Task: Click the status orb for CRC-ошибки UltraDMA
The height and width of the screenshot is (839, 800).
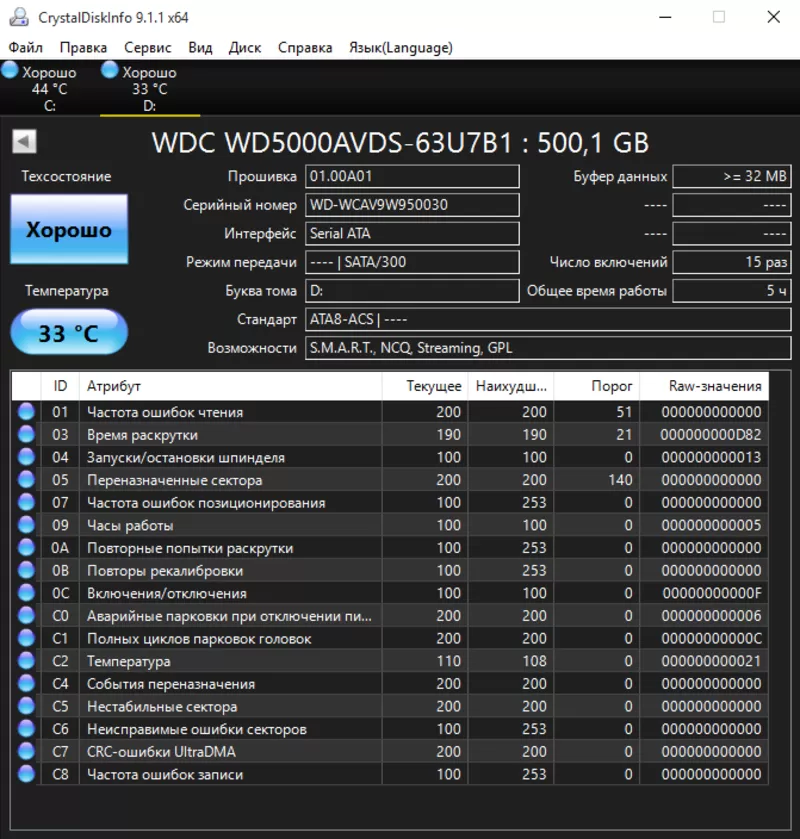Action: 26,752
